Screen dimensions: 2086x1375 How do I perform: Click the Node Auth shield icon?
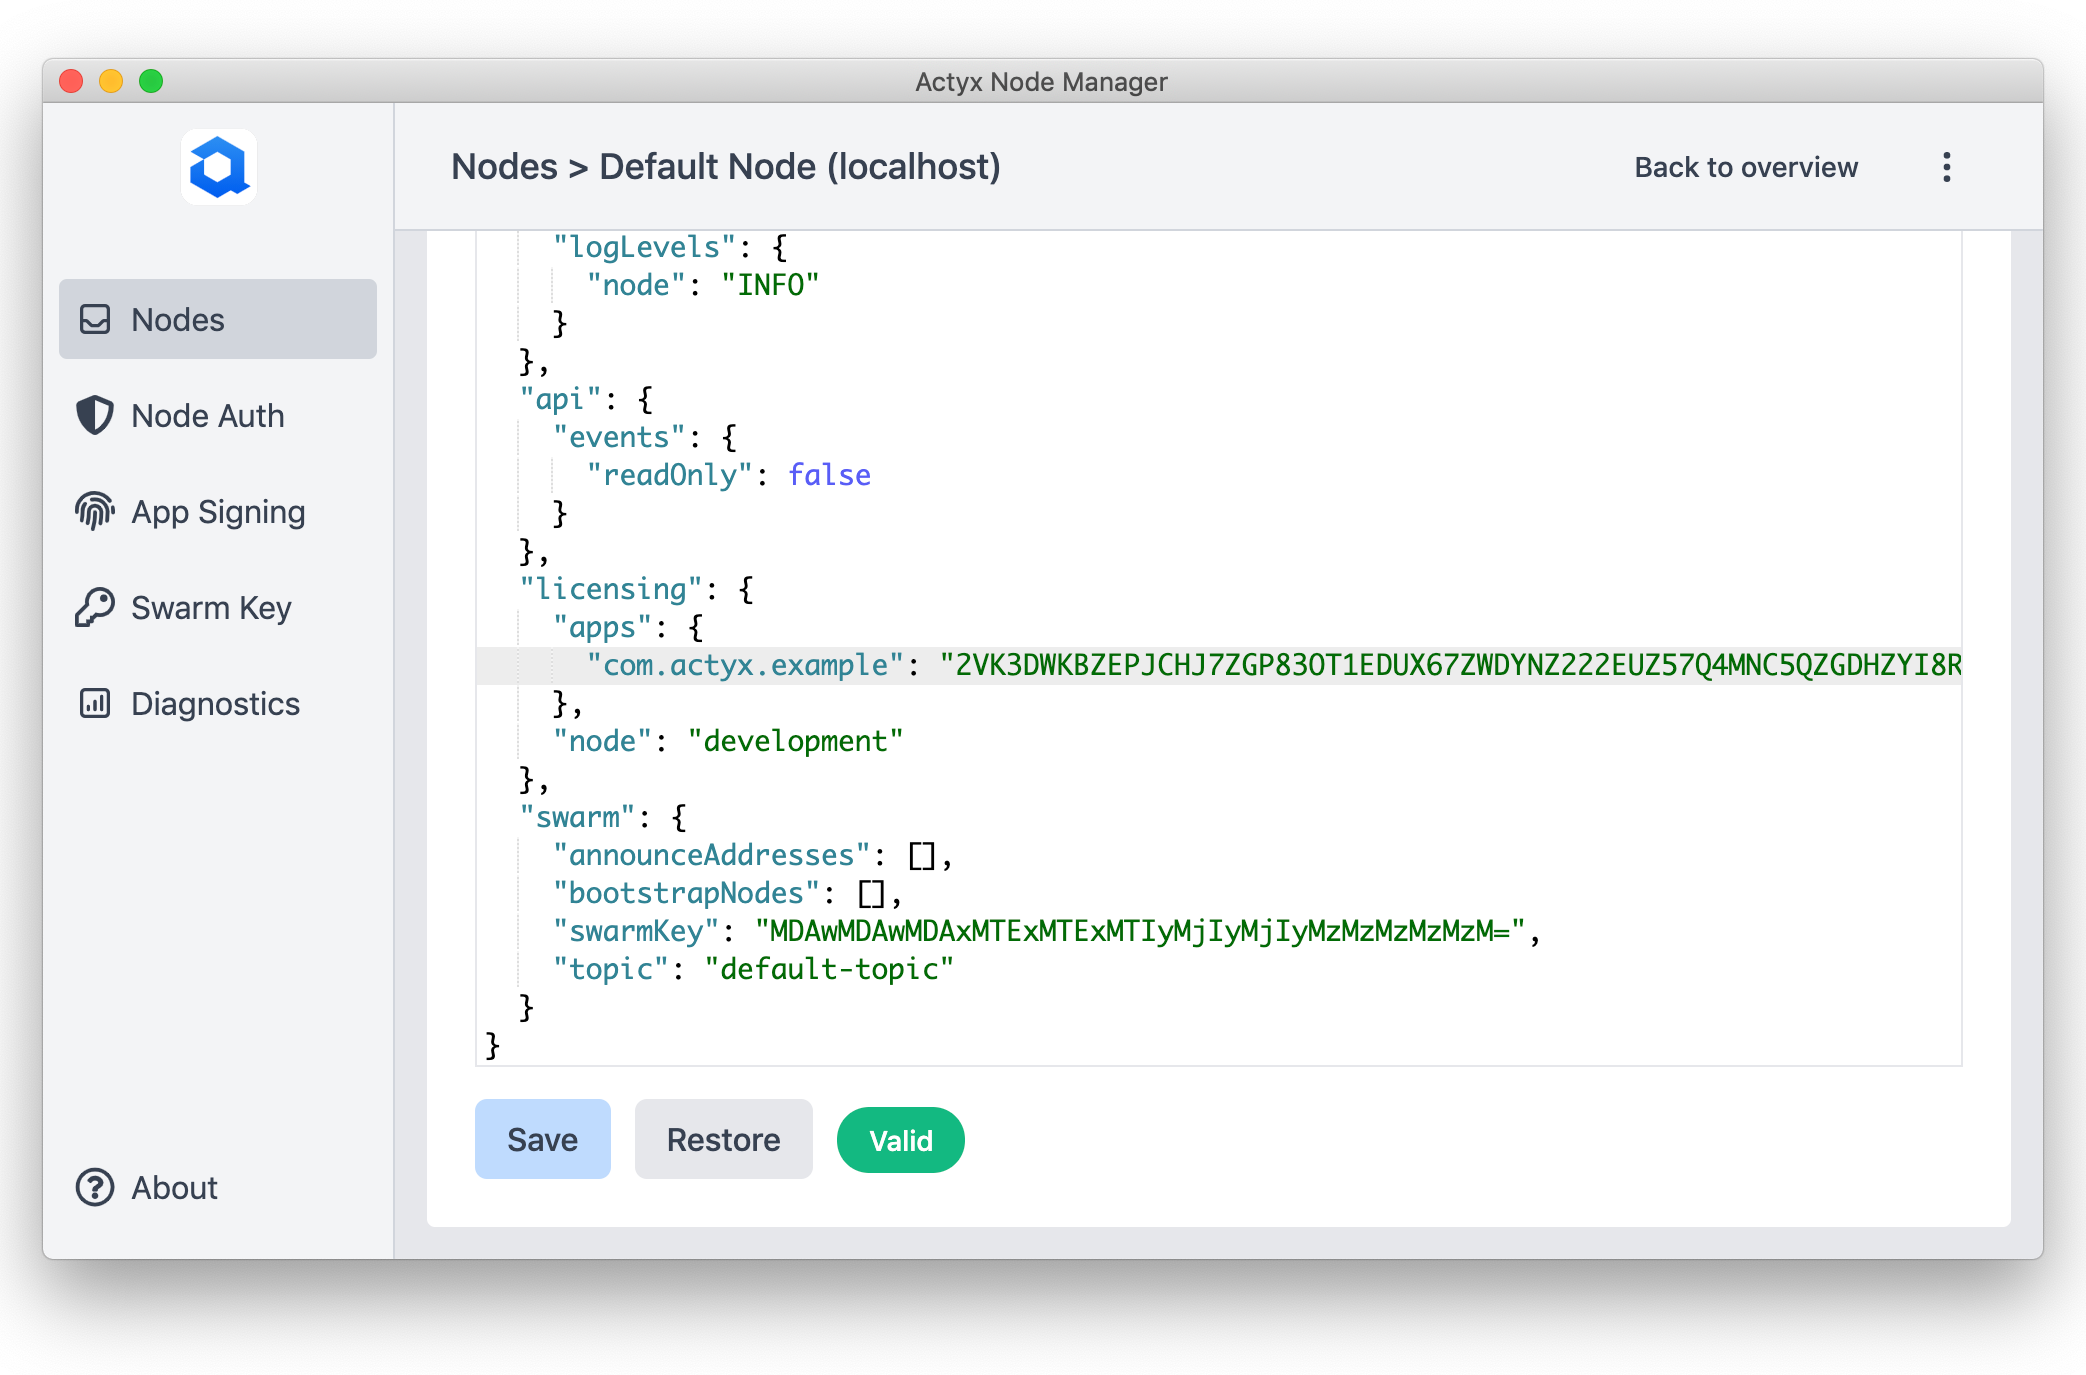95,415
